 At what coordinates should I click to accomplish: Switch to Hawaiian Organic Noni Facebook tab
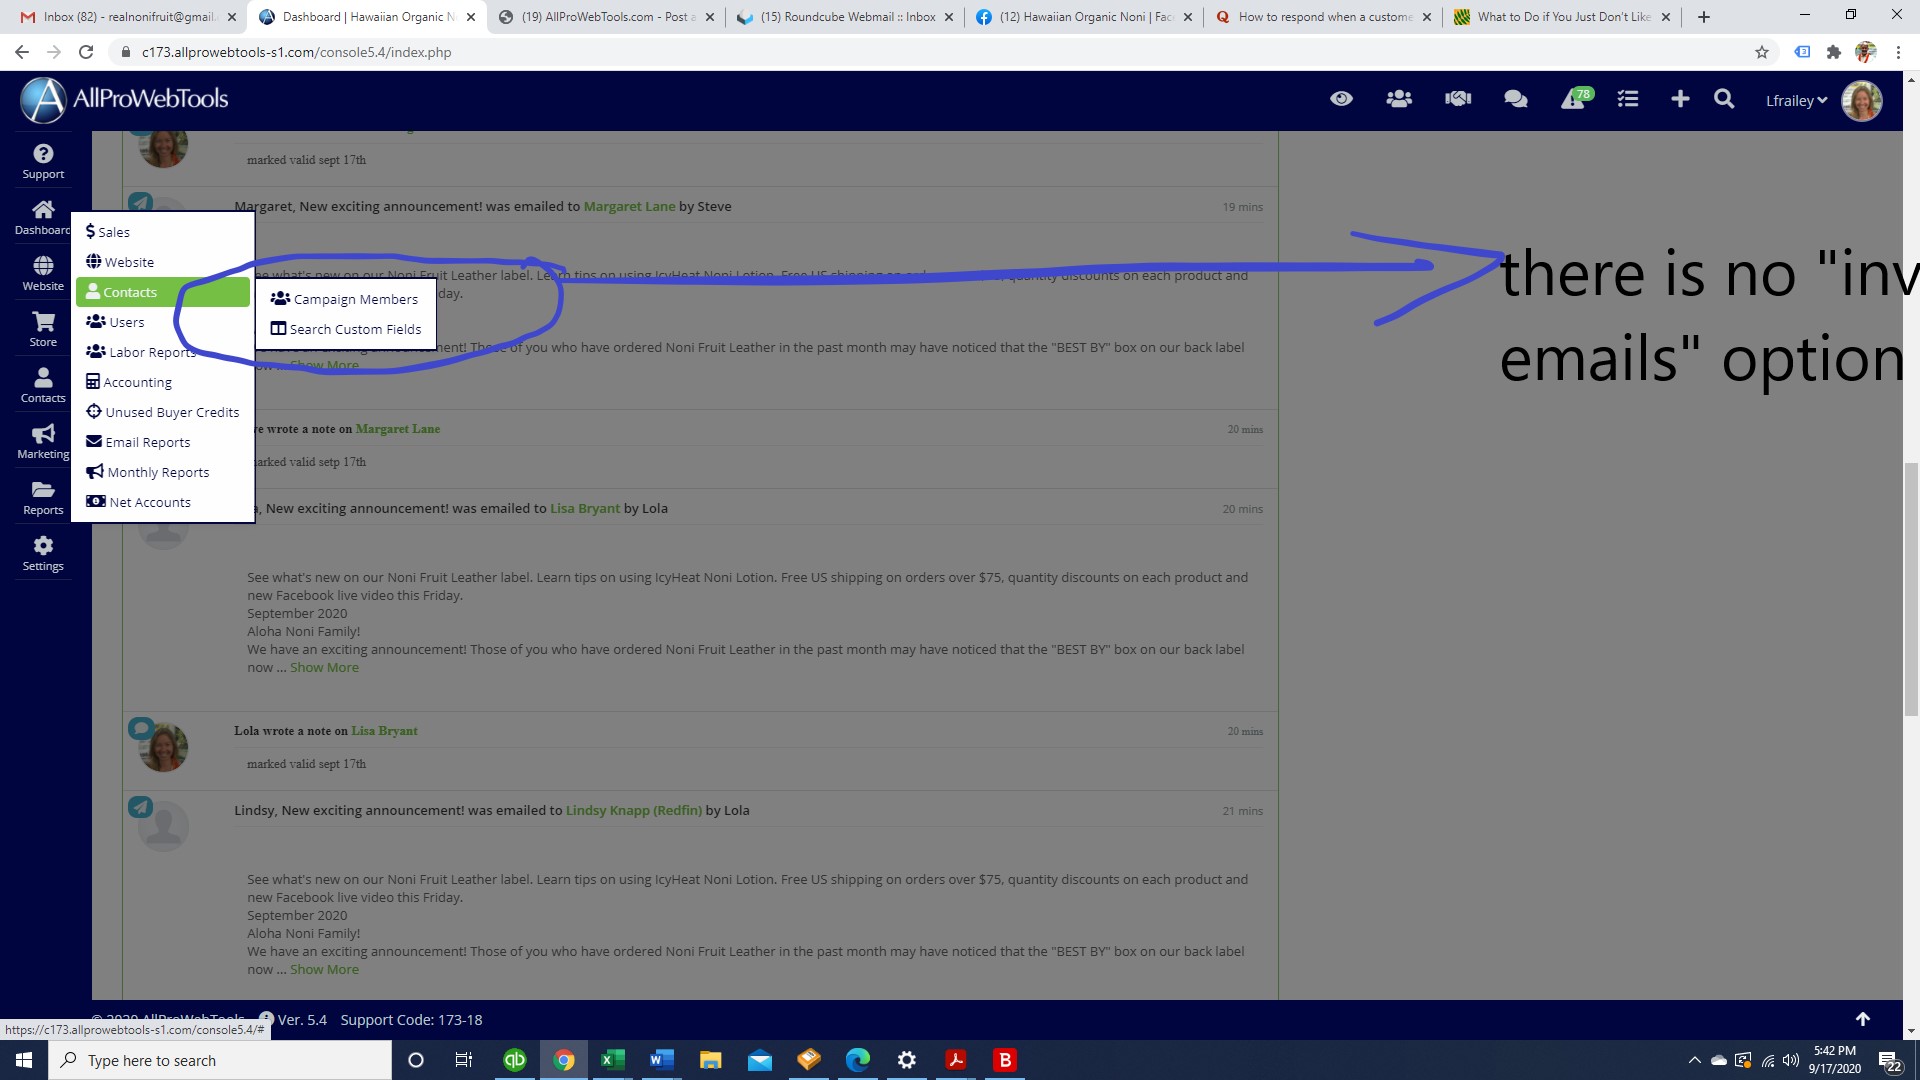[x=1084, y=16]
